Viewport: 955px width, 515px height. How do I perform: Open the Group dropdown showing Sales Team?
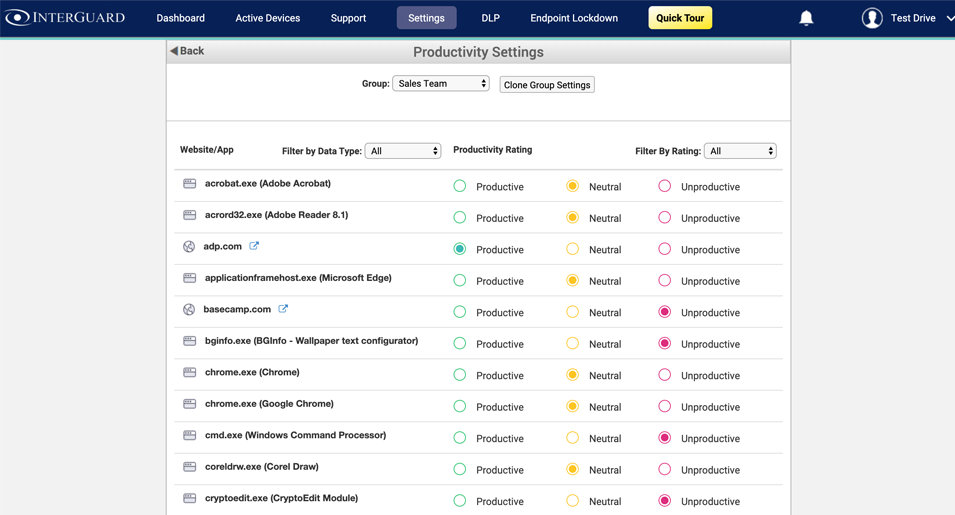(440, 84)
